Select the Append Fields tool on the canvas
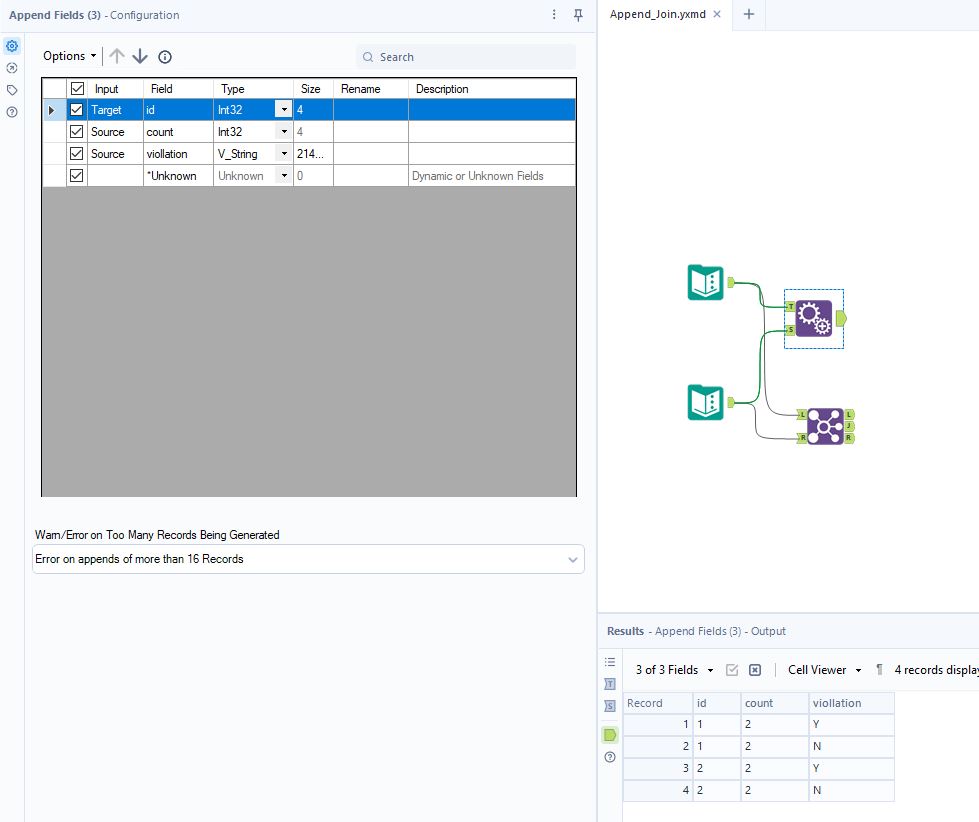This screenshot has height=822, width=979. point(814,318)
